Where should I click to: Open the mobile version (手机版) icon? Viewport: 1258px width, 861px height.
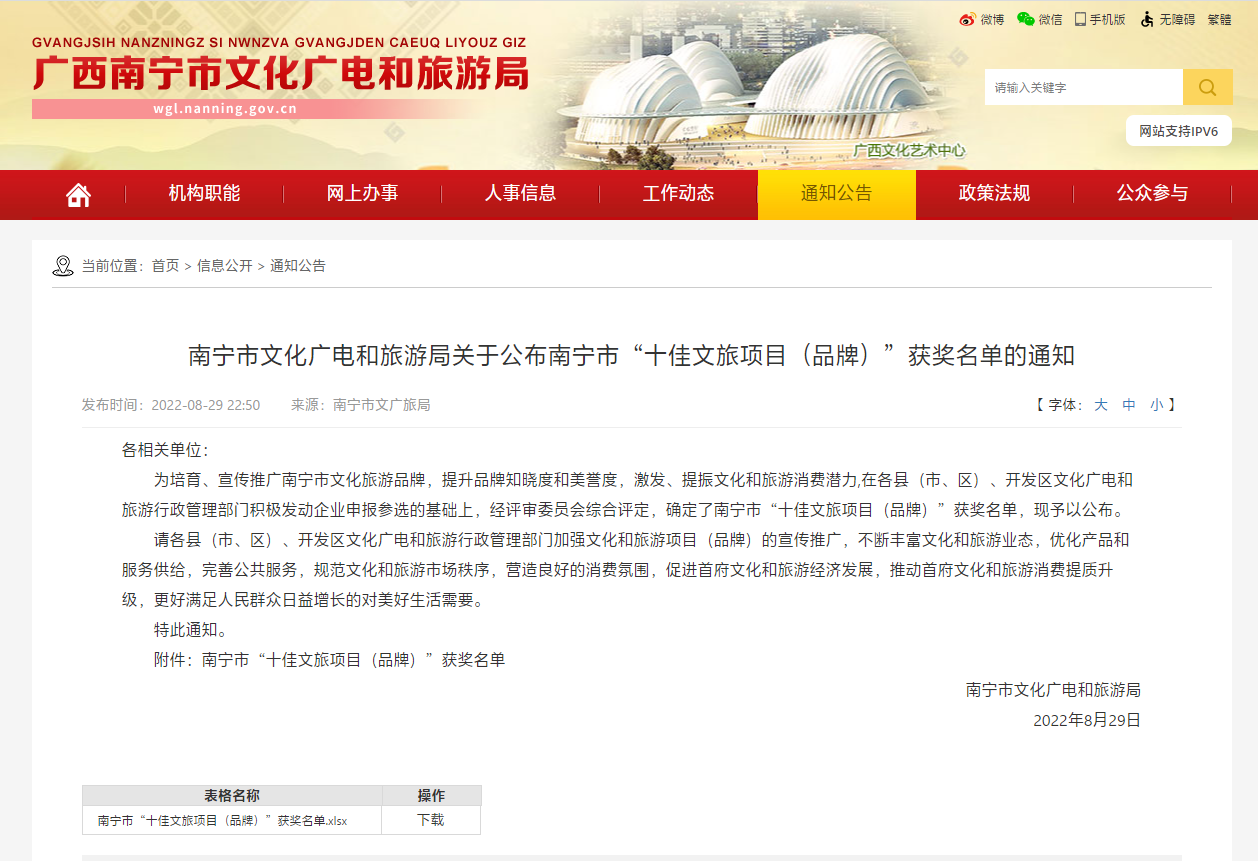tap(1081, 19)
